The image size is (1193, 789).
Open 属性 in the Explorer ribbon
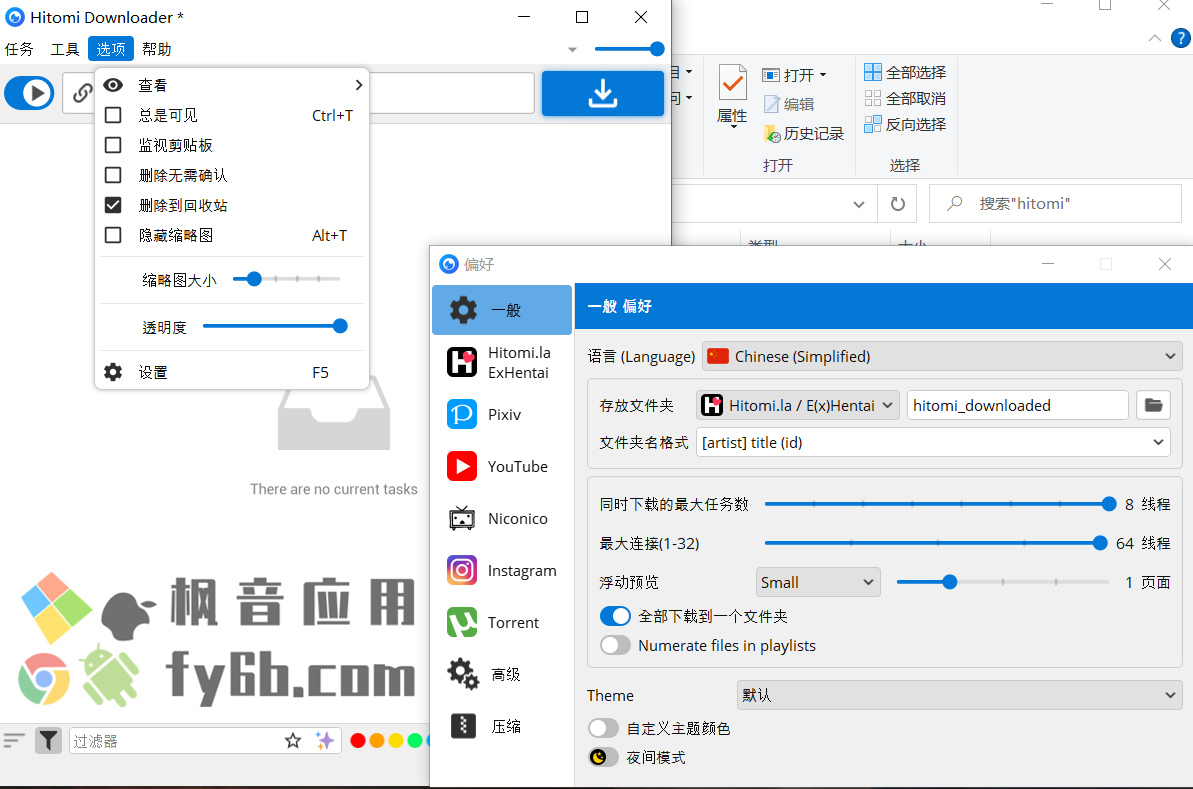[732, 96]
